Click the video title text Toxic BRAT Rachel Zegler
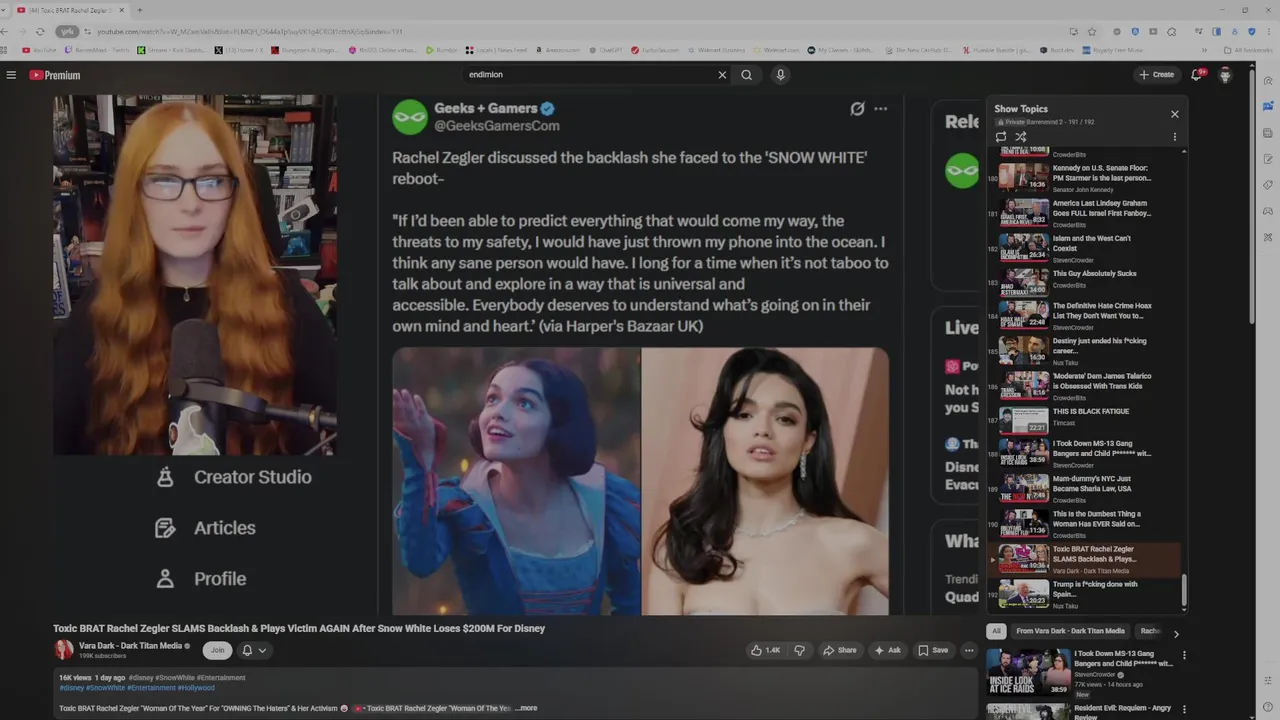This screenshot has width=1280, height=720. (x=299, y=629)
